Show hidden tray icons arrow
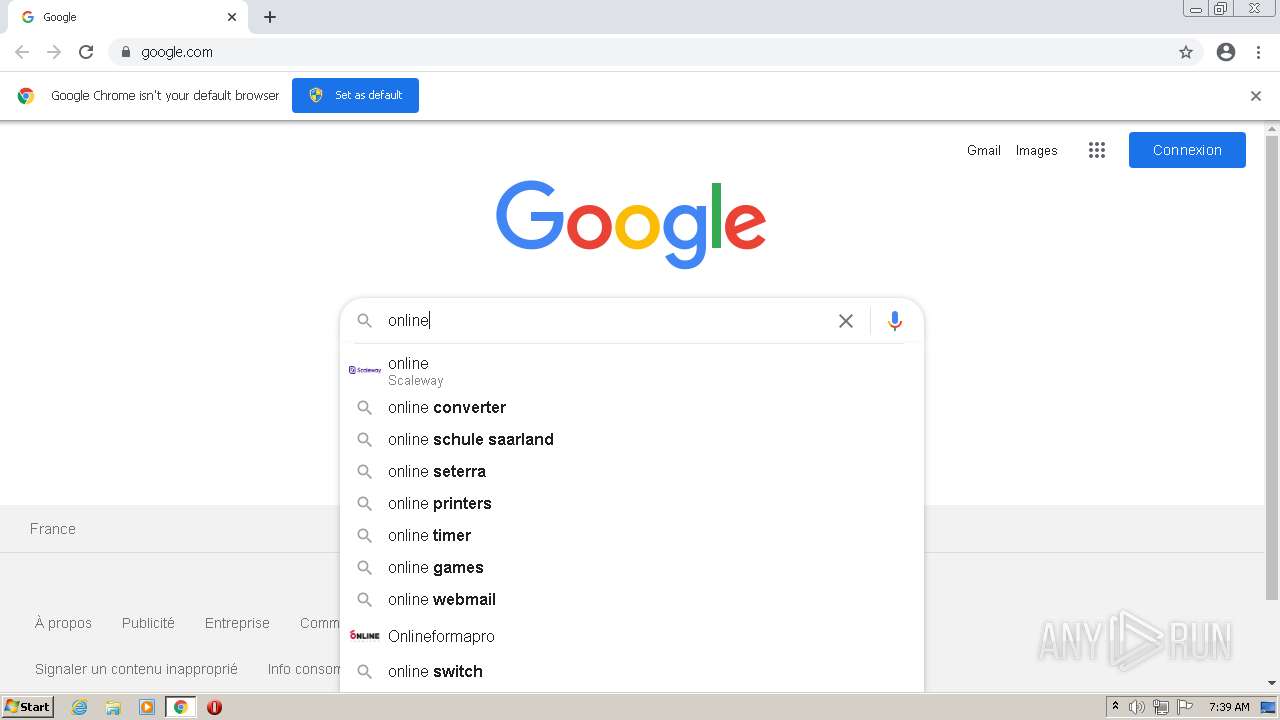1280x720 pixels. [1115, 707]
